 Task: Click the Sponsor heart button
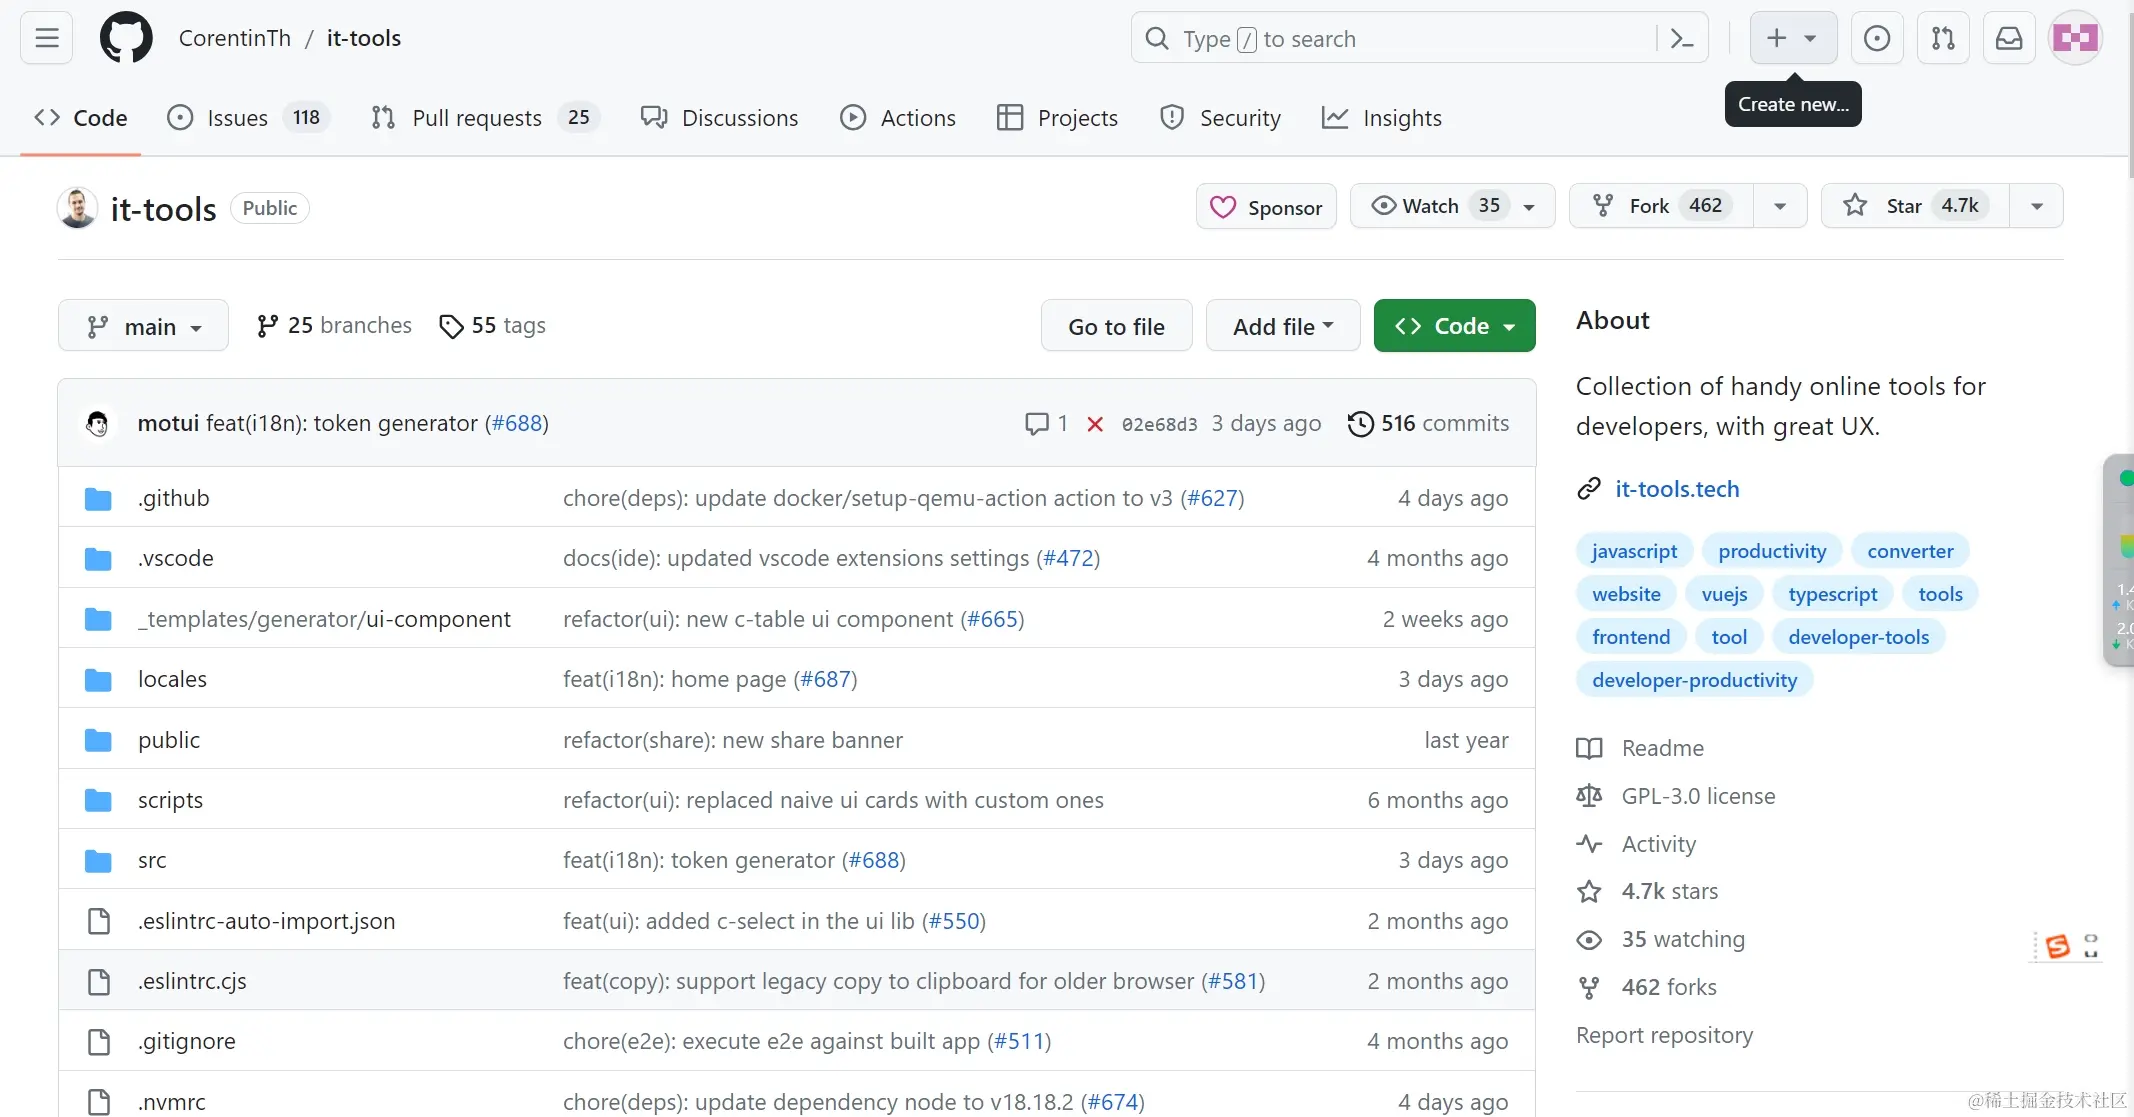click(1266, 207)
